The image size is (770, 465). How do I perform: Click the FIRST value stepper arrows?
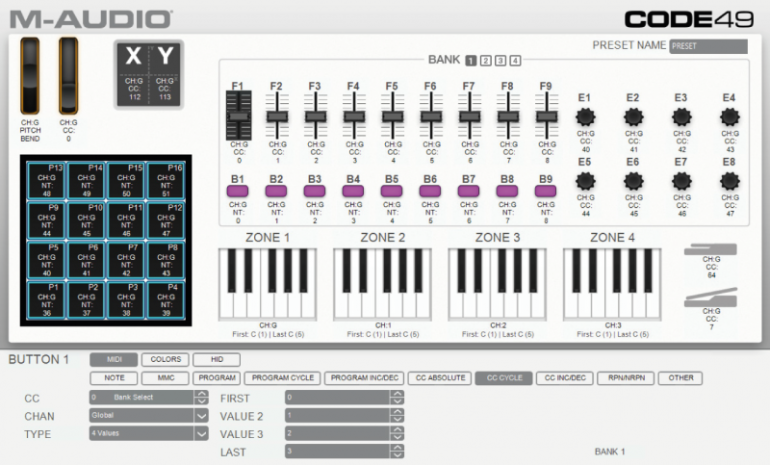coord(397,397)
